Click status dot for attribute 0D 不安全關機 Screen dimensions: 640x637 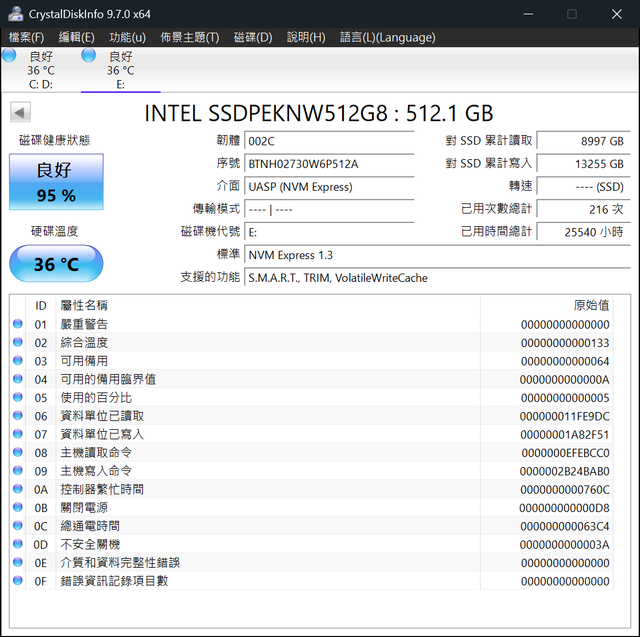coord(18,544)
